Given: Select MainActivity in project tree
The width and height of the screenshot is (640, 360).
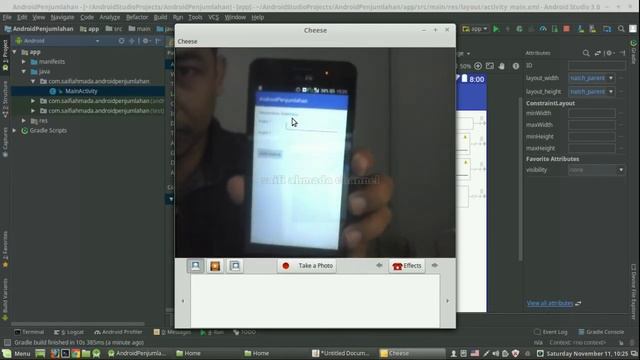Looking at the screenshot, I should pos(81,91).
